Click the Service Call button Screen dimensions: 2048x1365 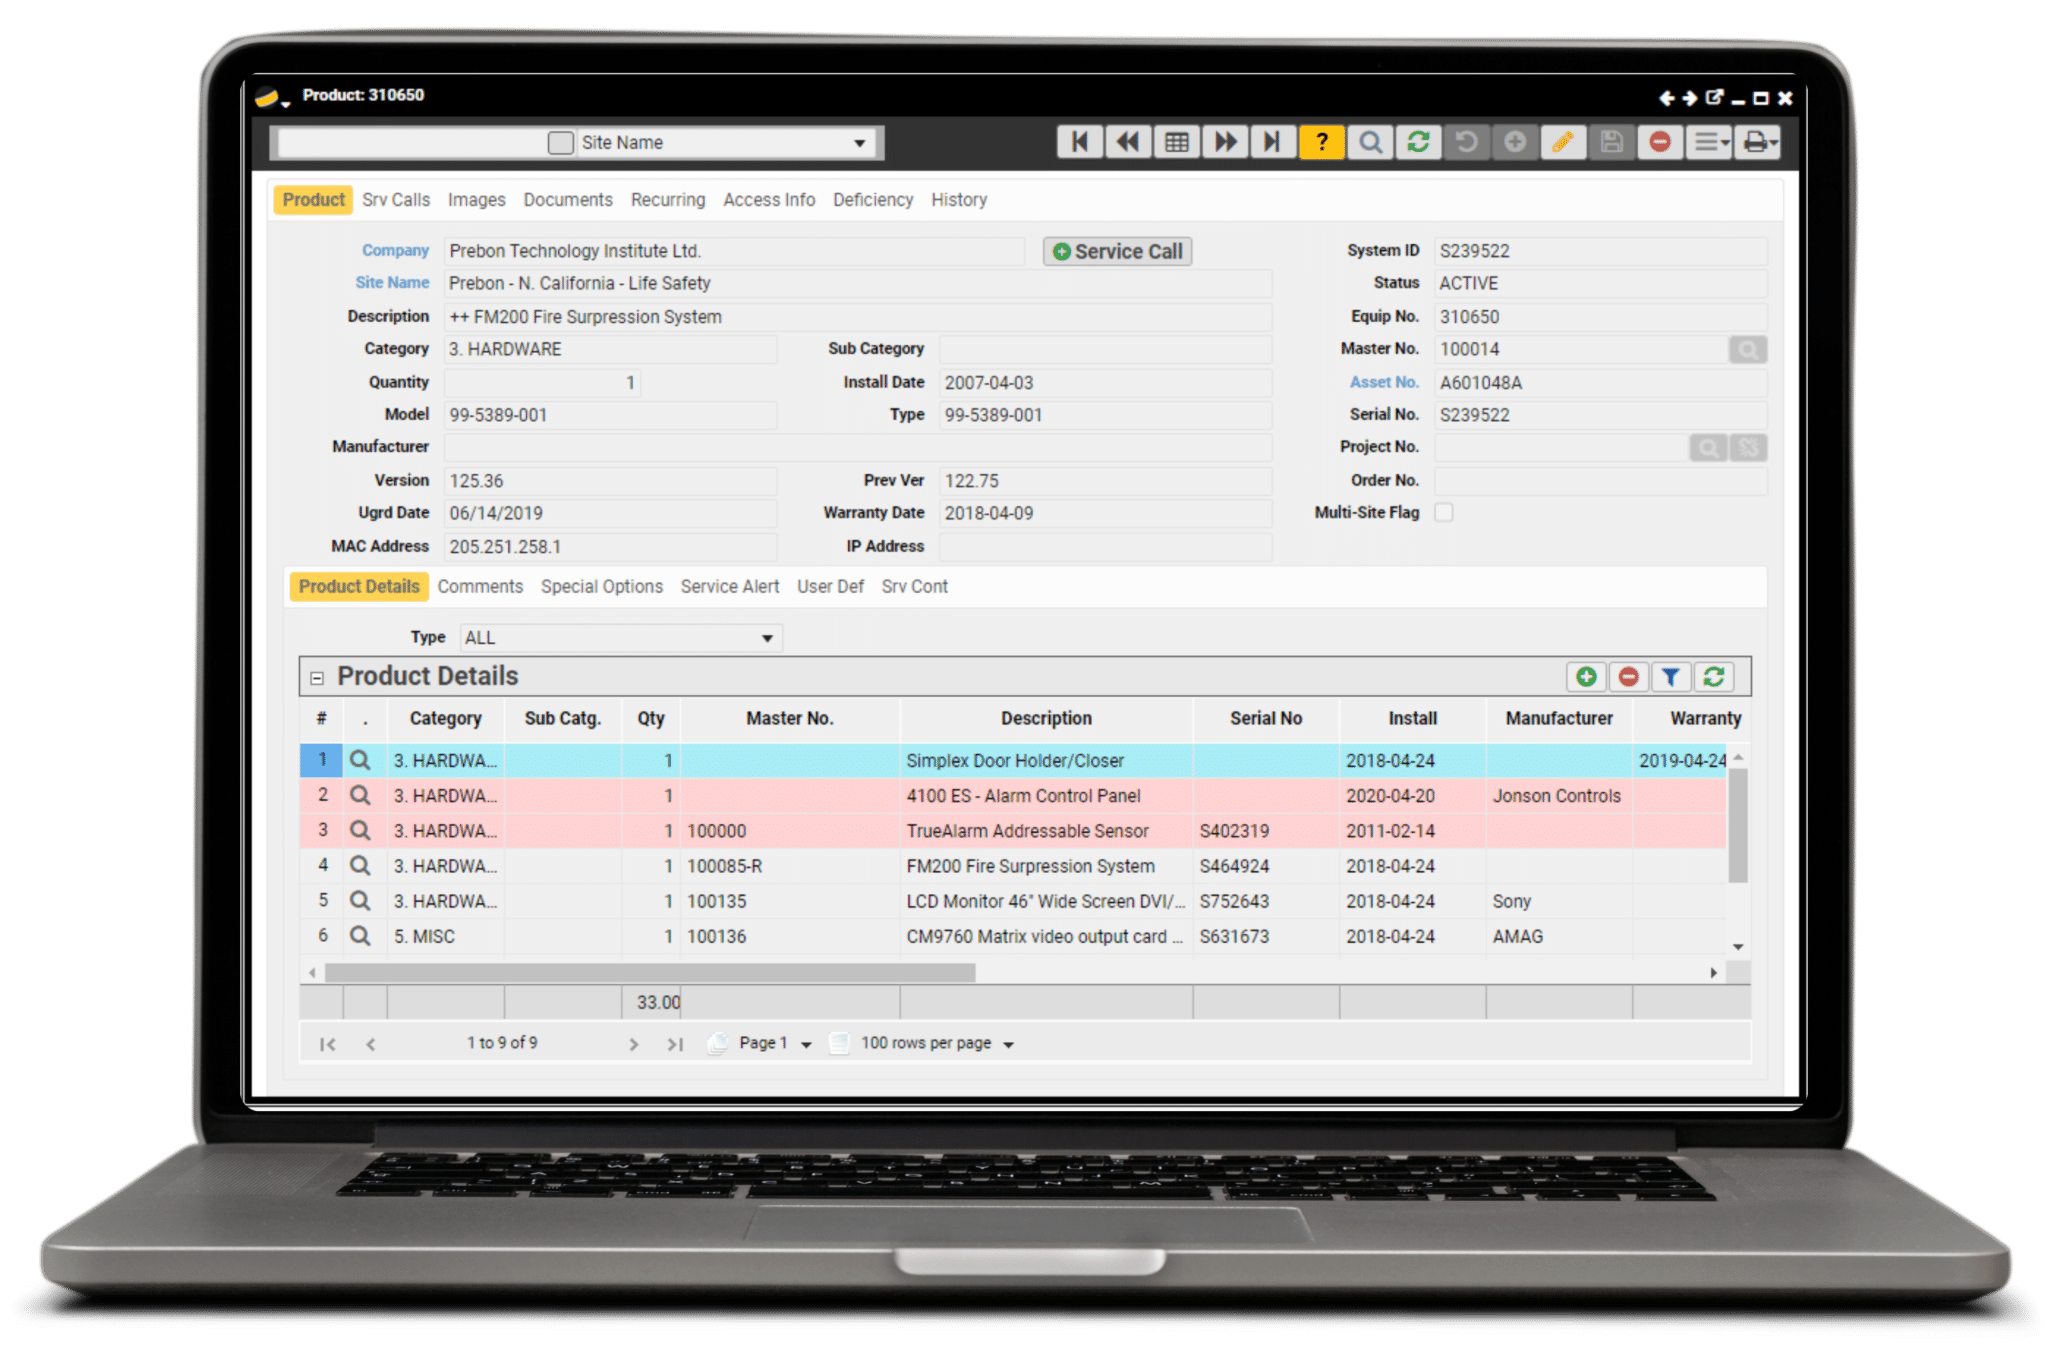[x=1117, y=251]
